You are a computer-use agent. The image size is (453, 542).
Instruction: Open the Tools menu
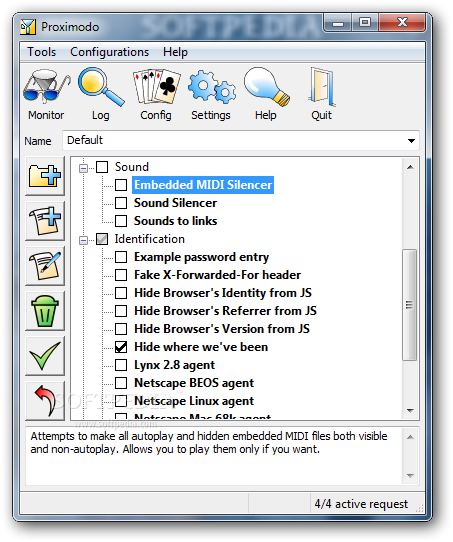pos(41,52)
